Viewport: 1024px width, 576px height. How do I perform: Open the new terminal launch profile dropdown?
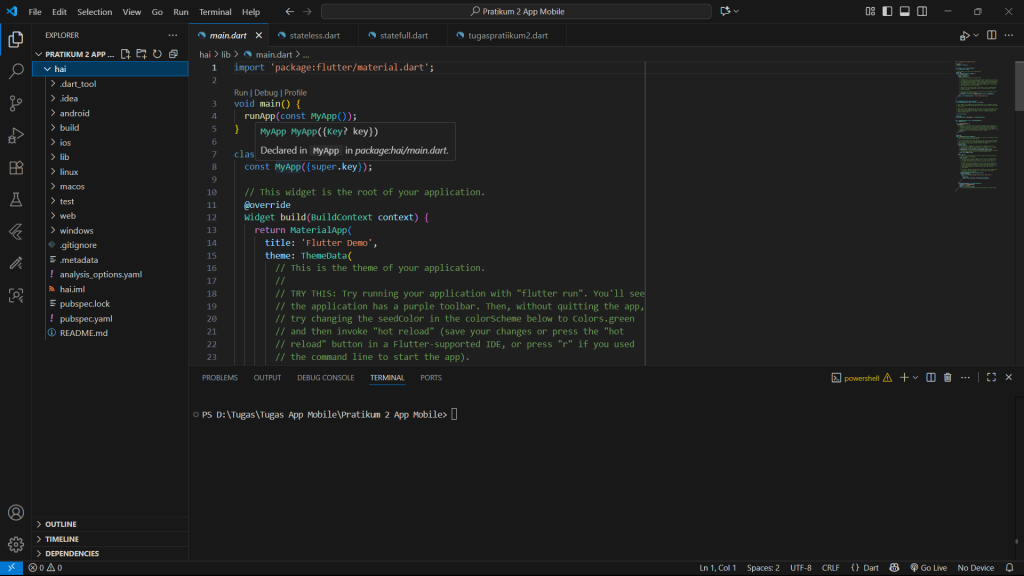click(915, 378)
